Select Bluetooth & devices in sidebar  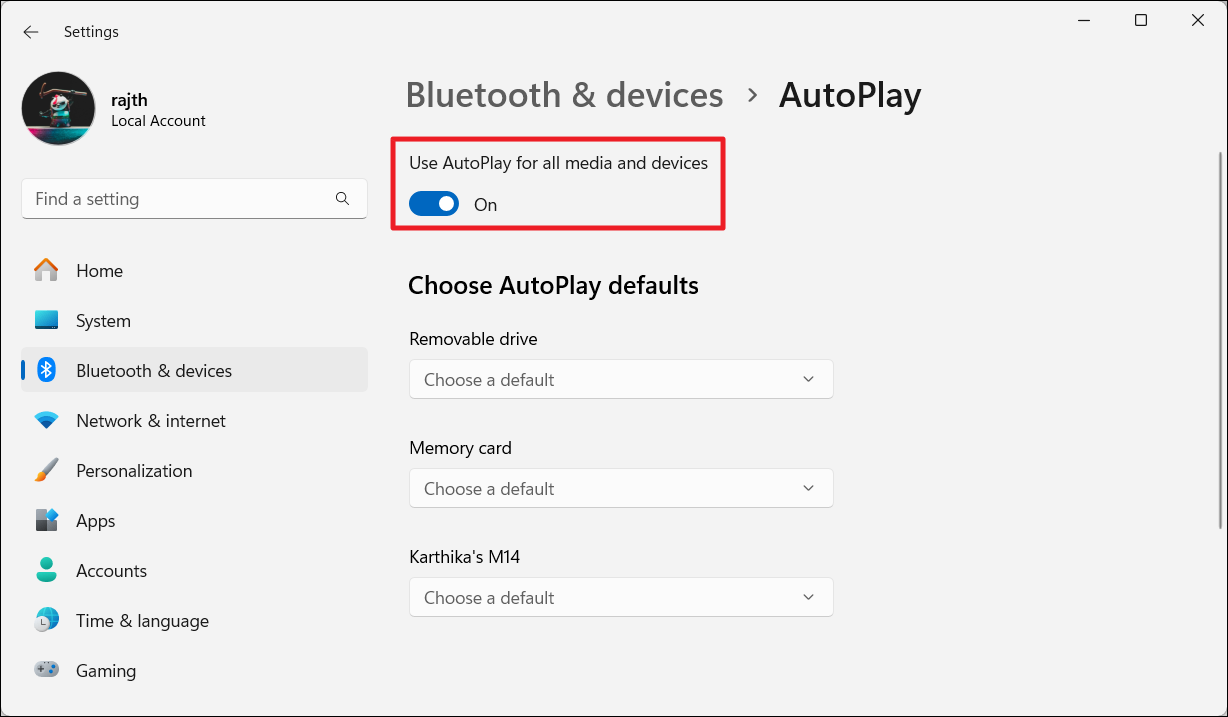(154, 371)
